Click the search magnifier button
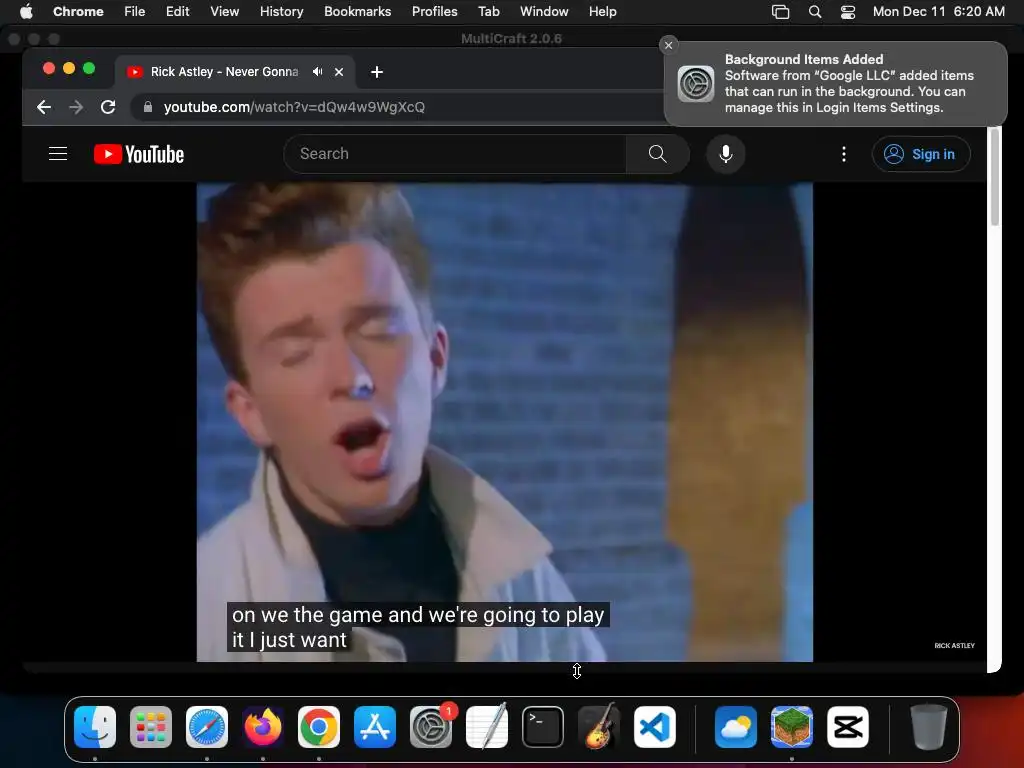 coord(658,154)
